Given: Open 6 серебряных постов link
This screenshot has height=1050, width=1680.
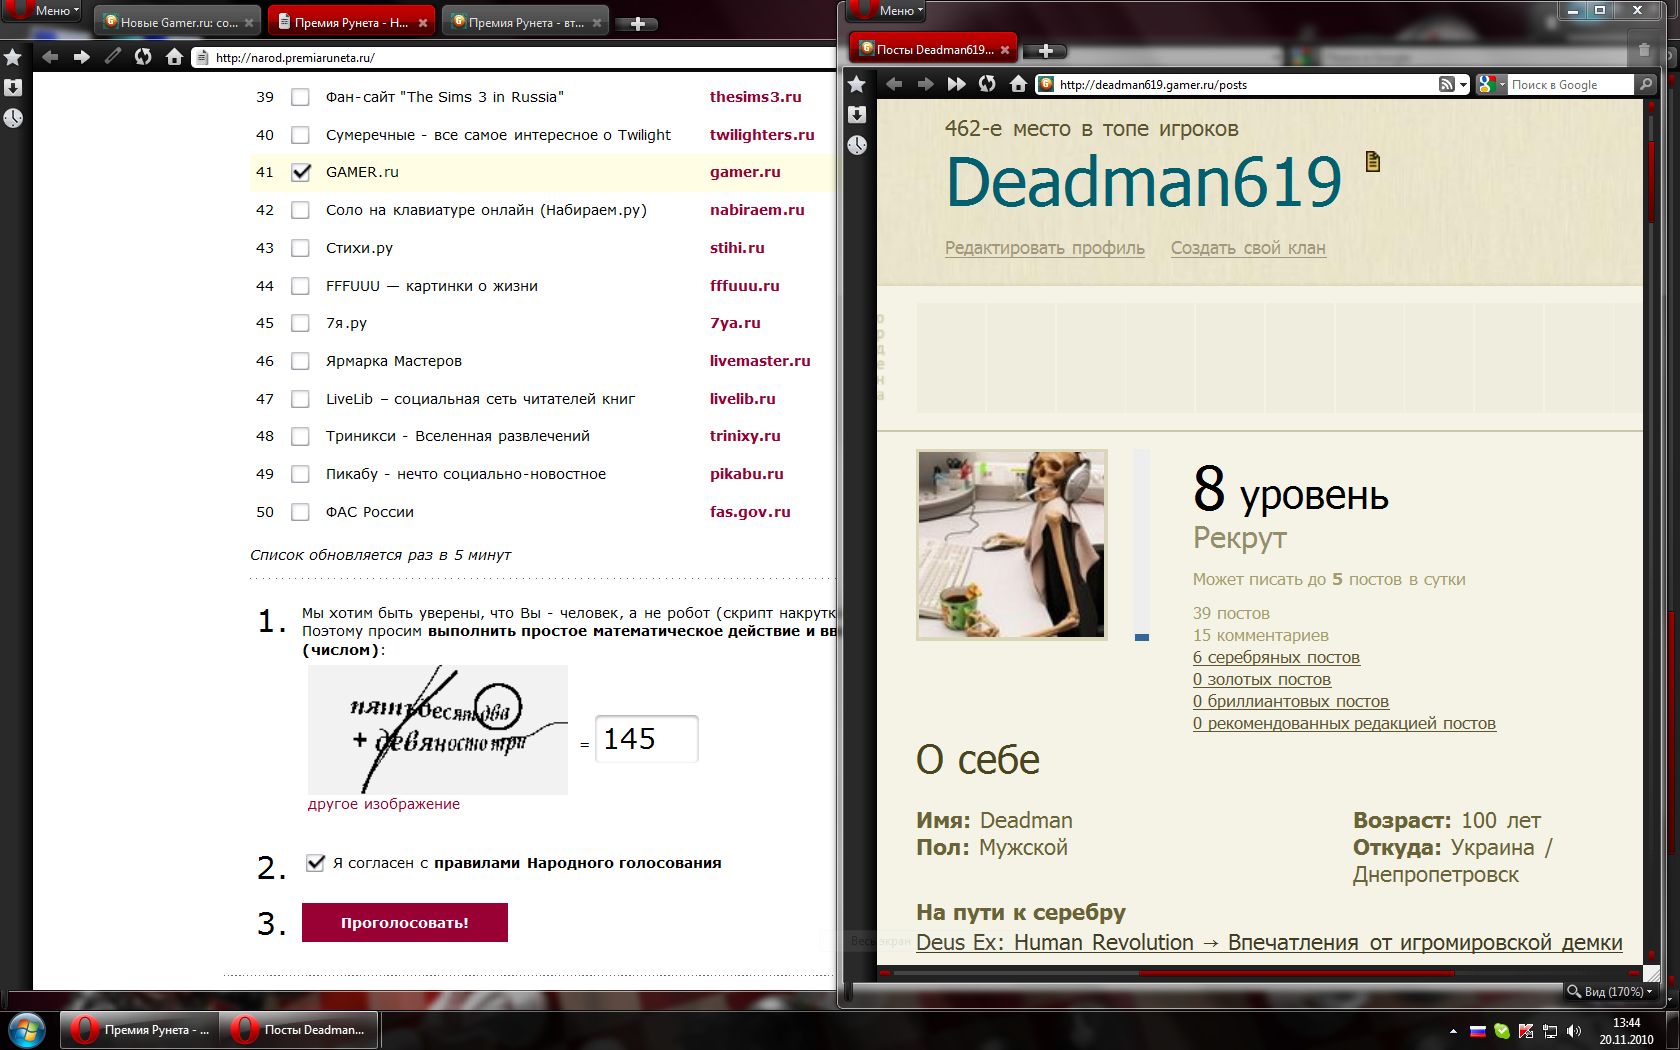Looking at the screenshot, I should [x=1276, y=657].
